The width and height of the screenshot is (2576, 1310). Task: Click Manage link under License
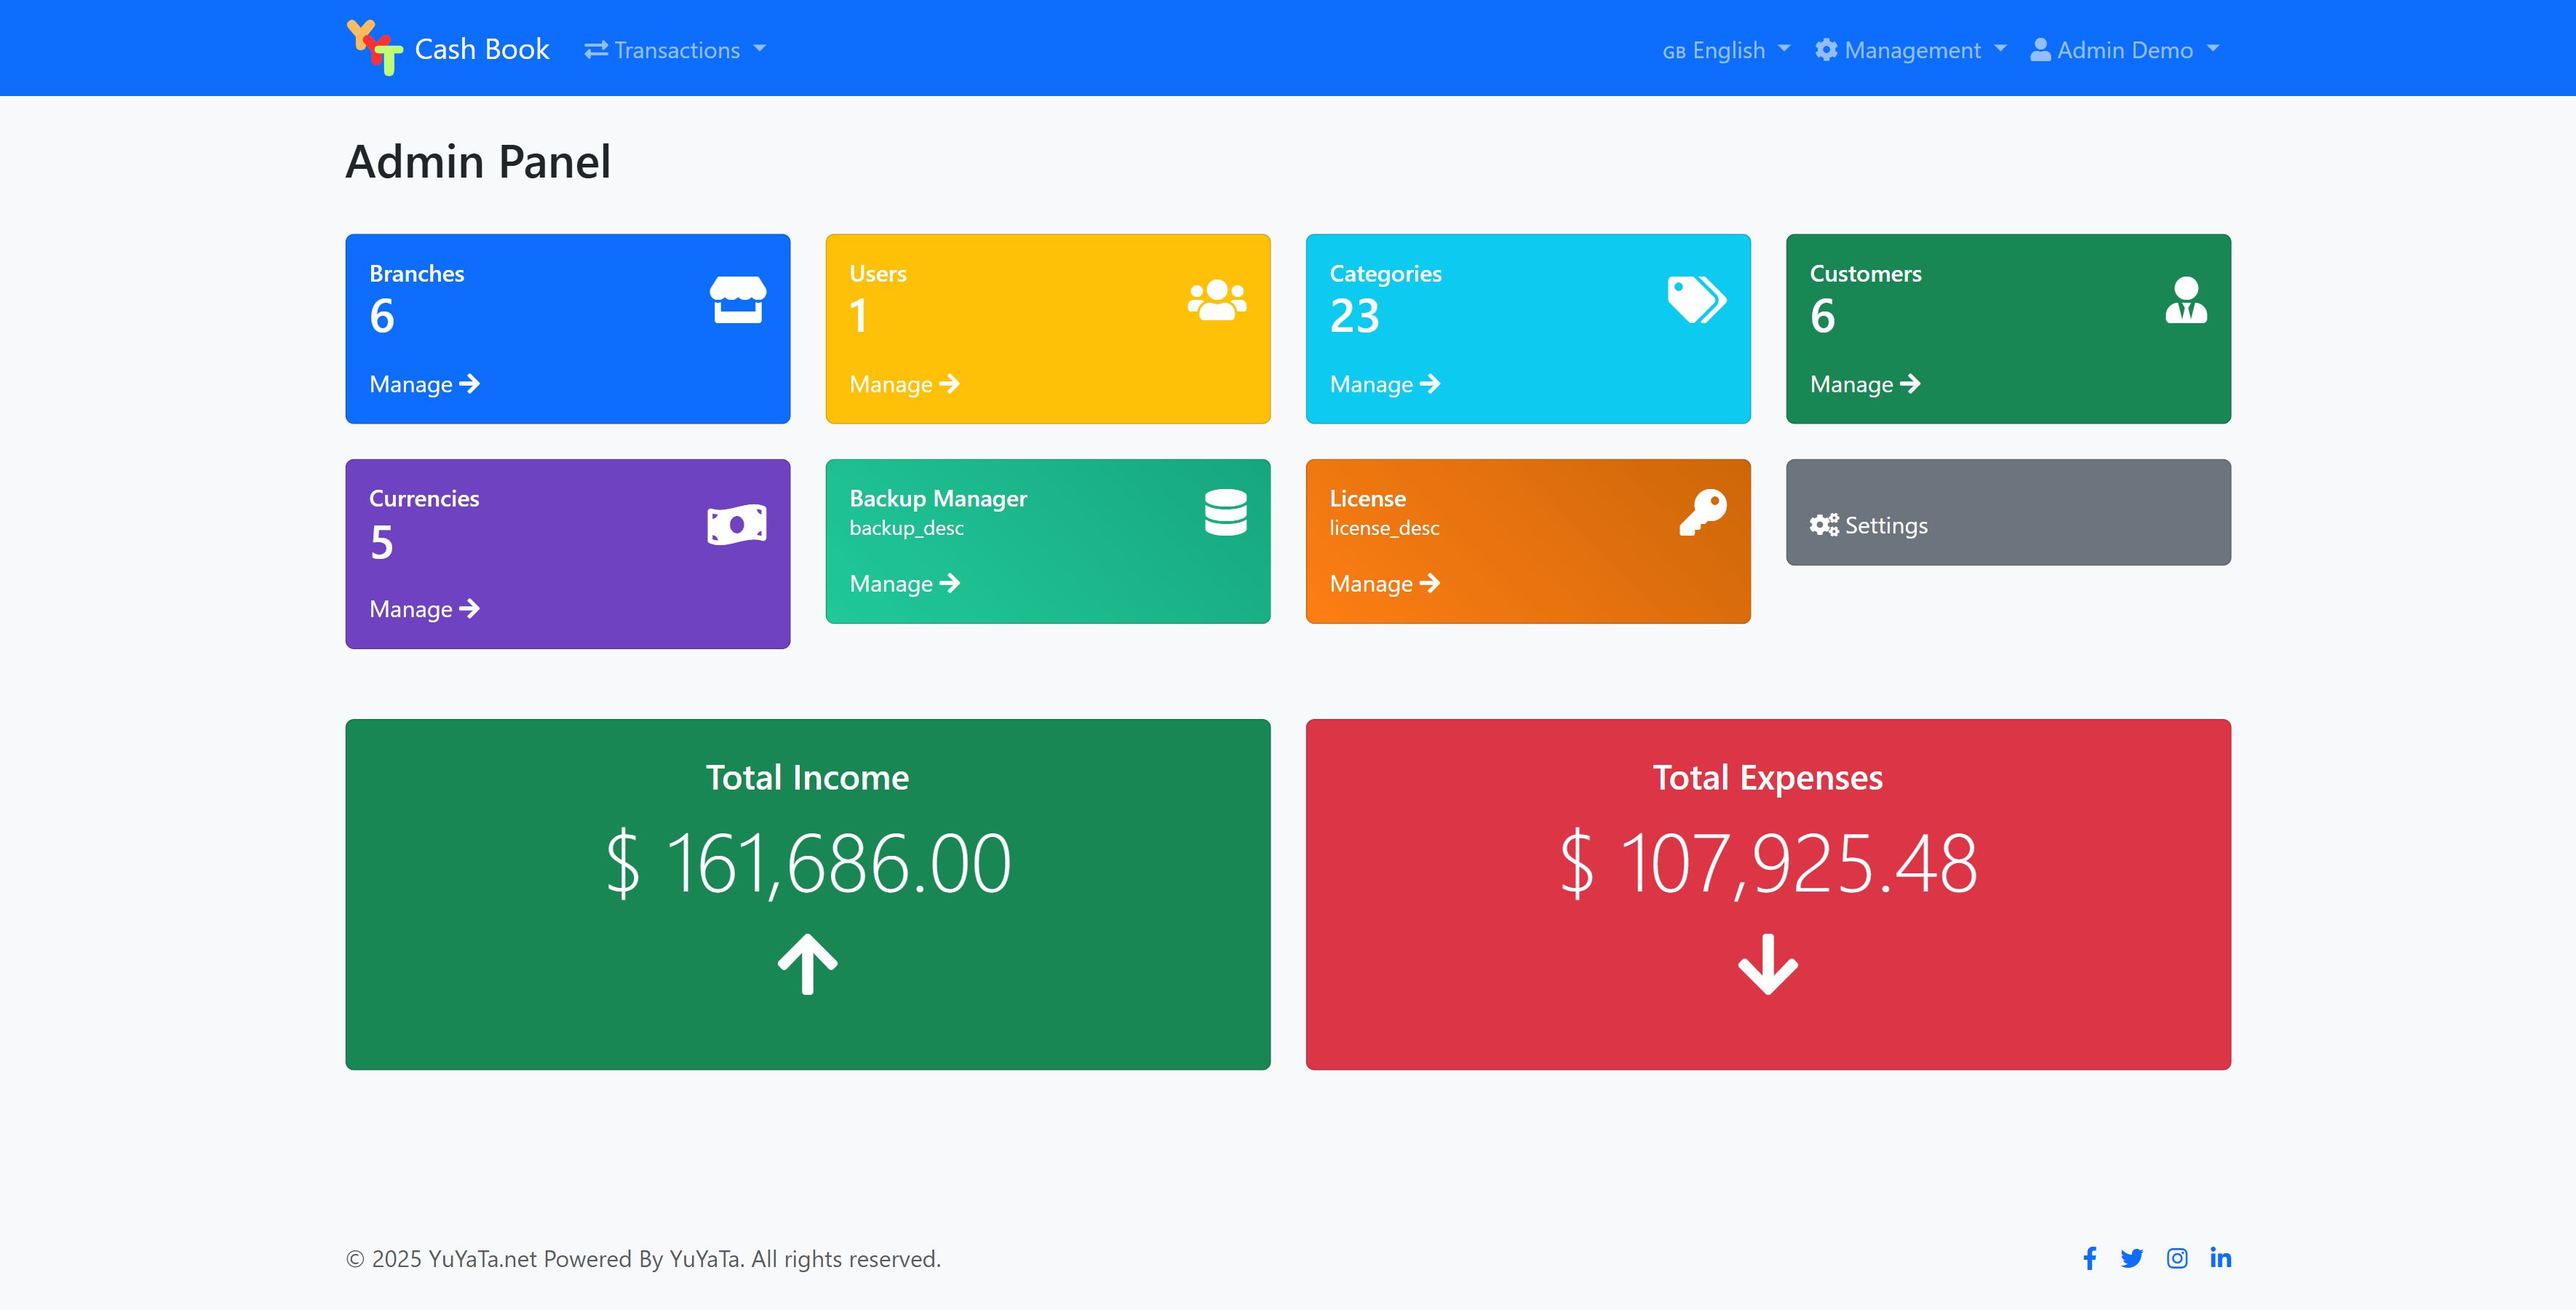(x=1384, y=583)
